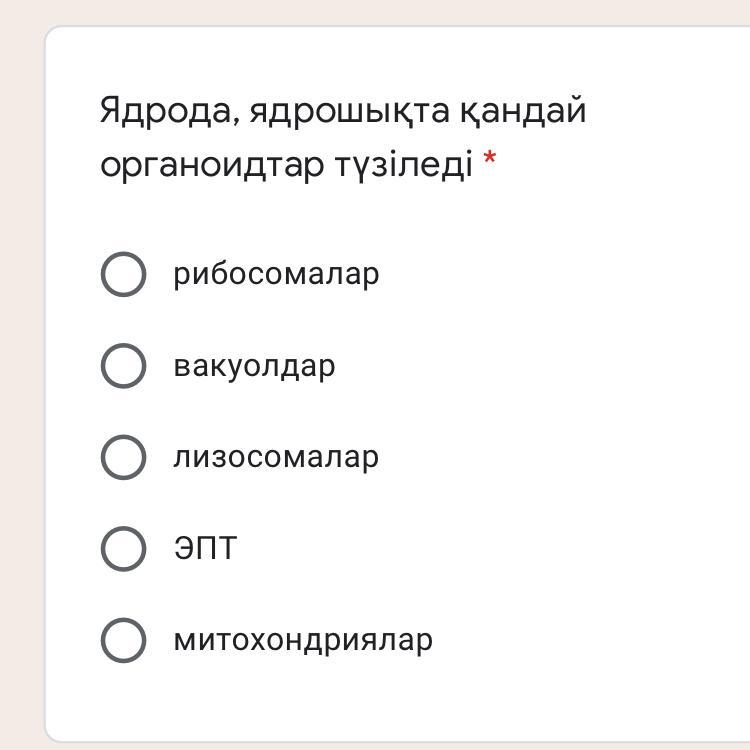Click the words органоидтар түзіледі
Screen dimensions: 750x750
pyautogui.click(x=286, y=166)
